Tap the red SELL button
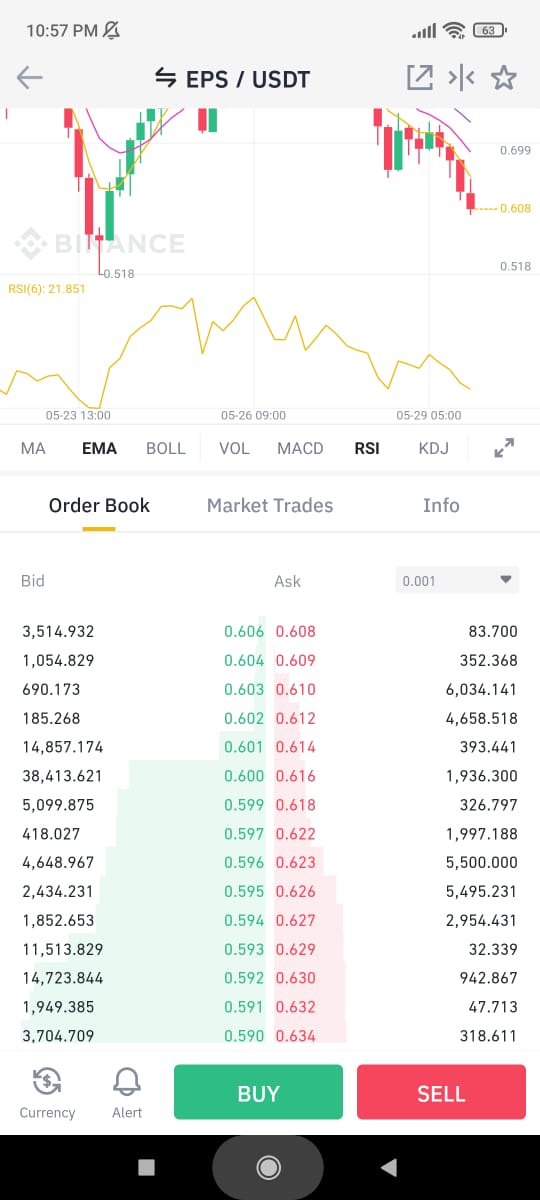Viewport: 540px width, 1200px height. tap(441, 1093)
